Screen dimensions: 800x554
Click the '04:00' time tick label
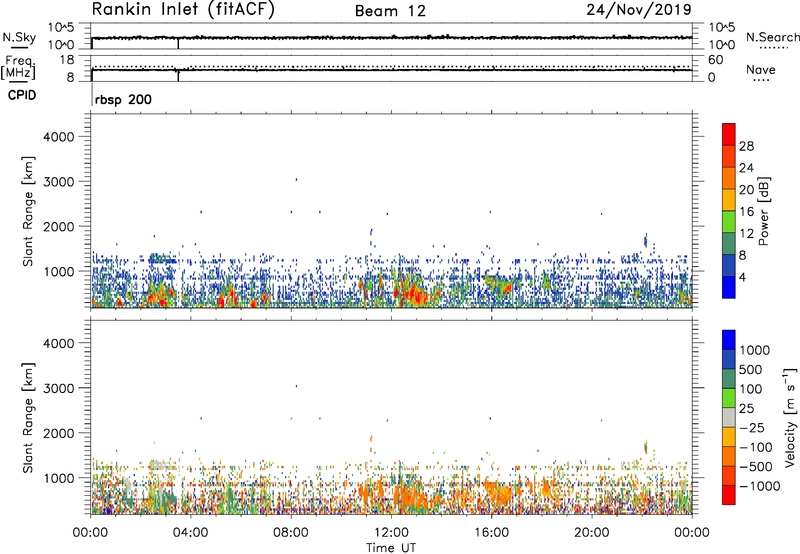pyautogui.click(x=190, y=533)
